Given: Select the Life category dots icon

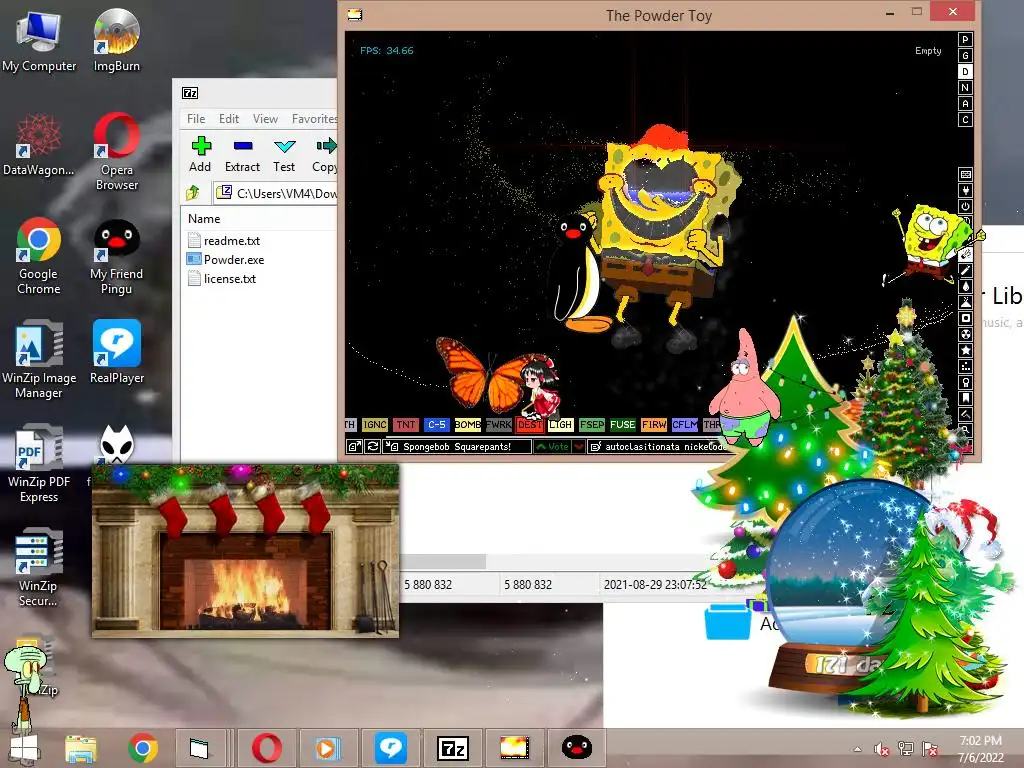Looking at the screenshot, I should click(x=965, y=366).
